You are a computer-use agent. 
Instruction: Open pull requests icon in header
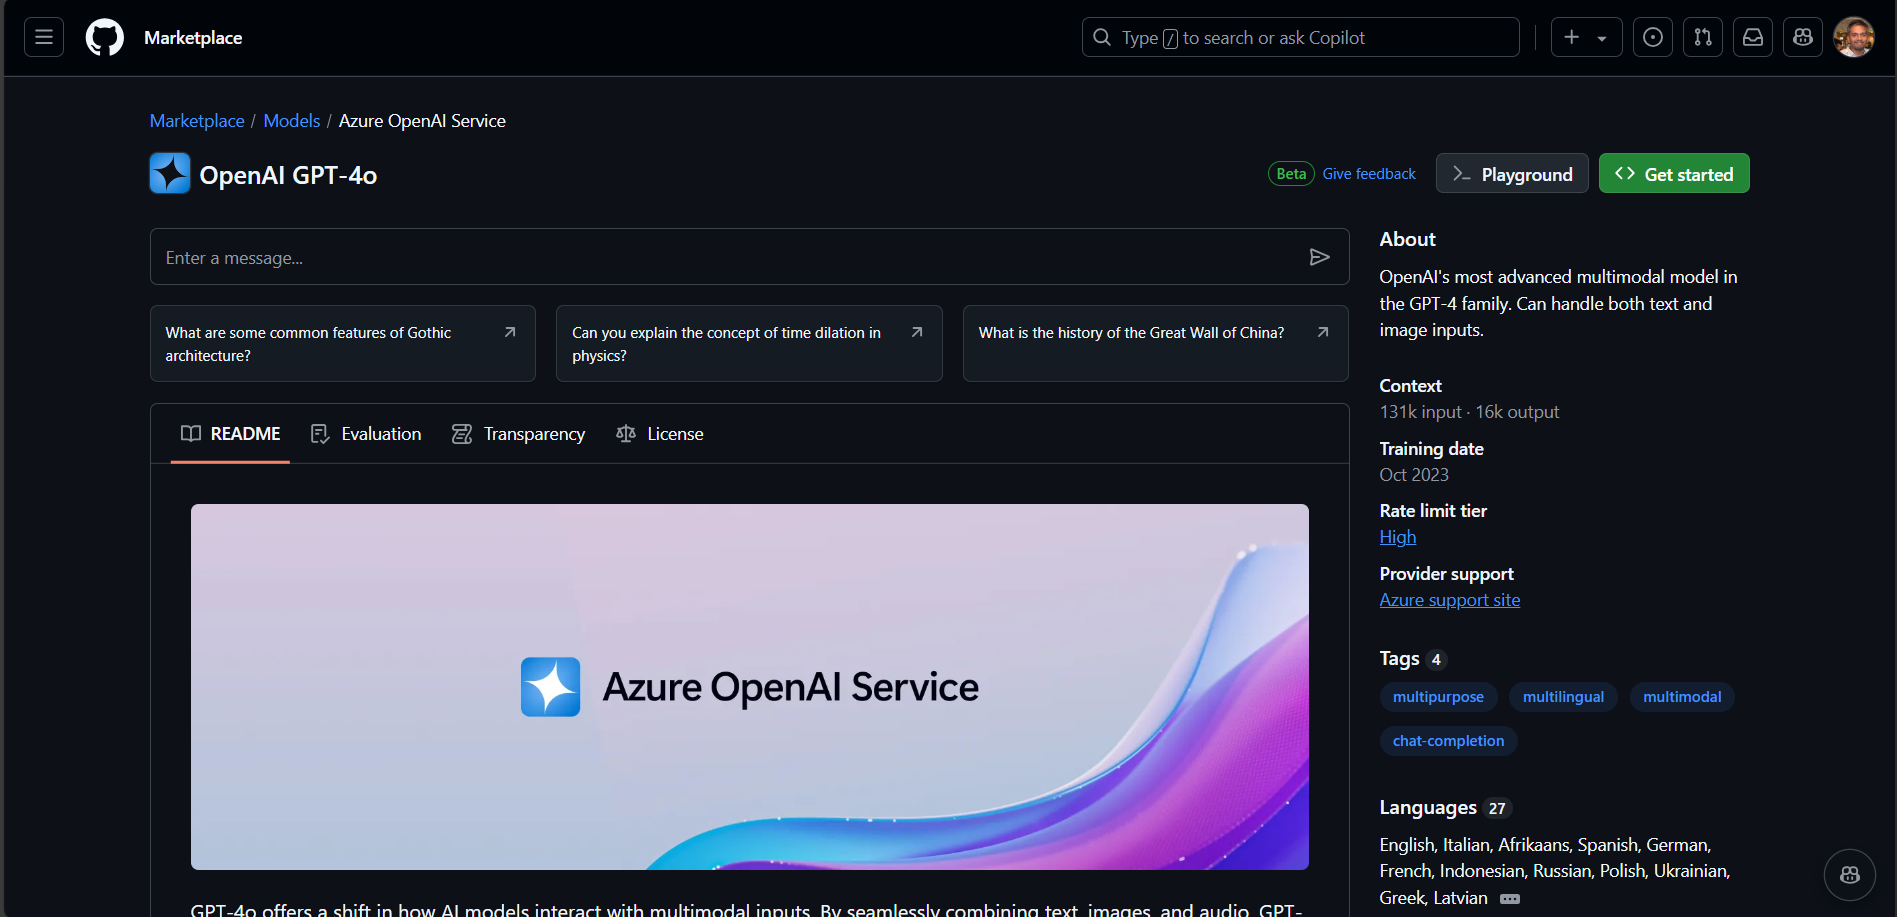[x=1703, y=37]
